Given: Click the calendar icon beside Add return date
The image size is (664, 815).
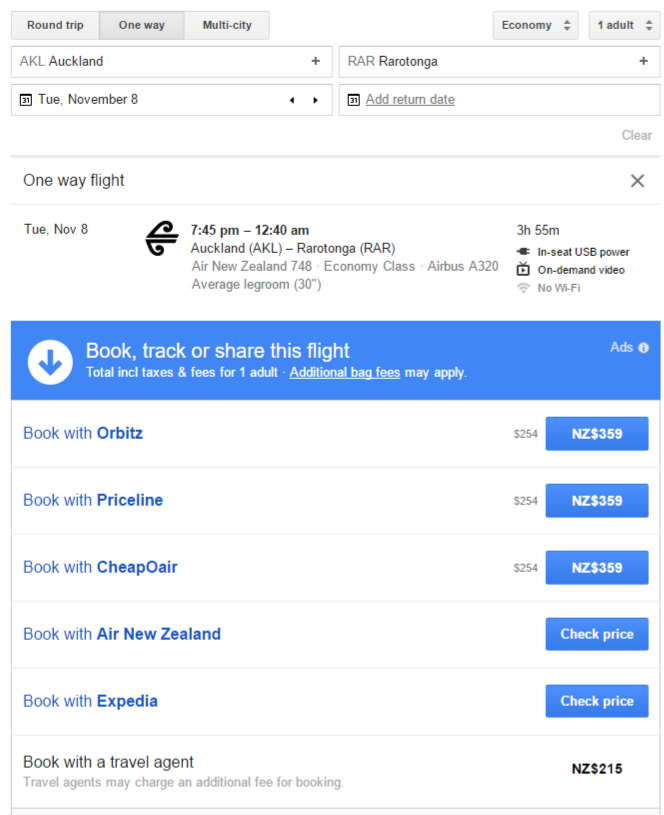Looking at the screenshot, I should 354,100.
